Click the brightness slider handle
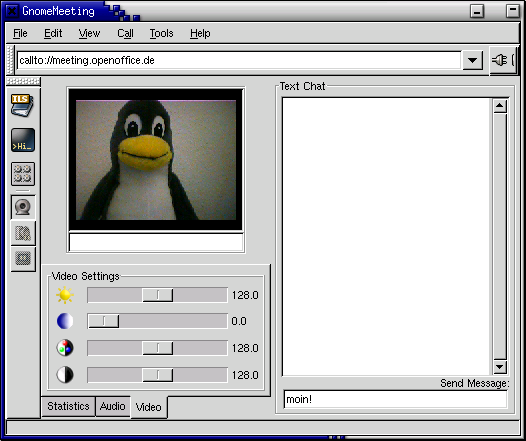The height and width of the screenshot is (441, 526). [158, 295]
